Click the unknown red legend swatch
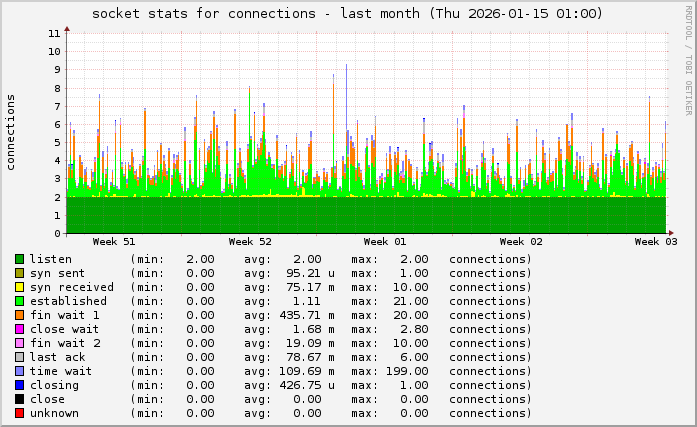This screenshot has width=697, height=427. point(19,413)
